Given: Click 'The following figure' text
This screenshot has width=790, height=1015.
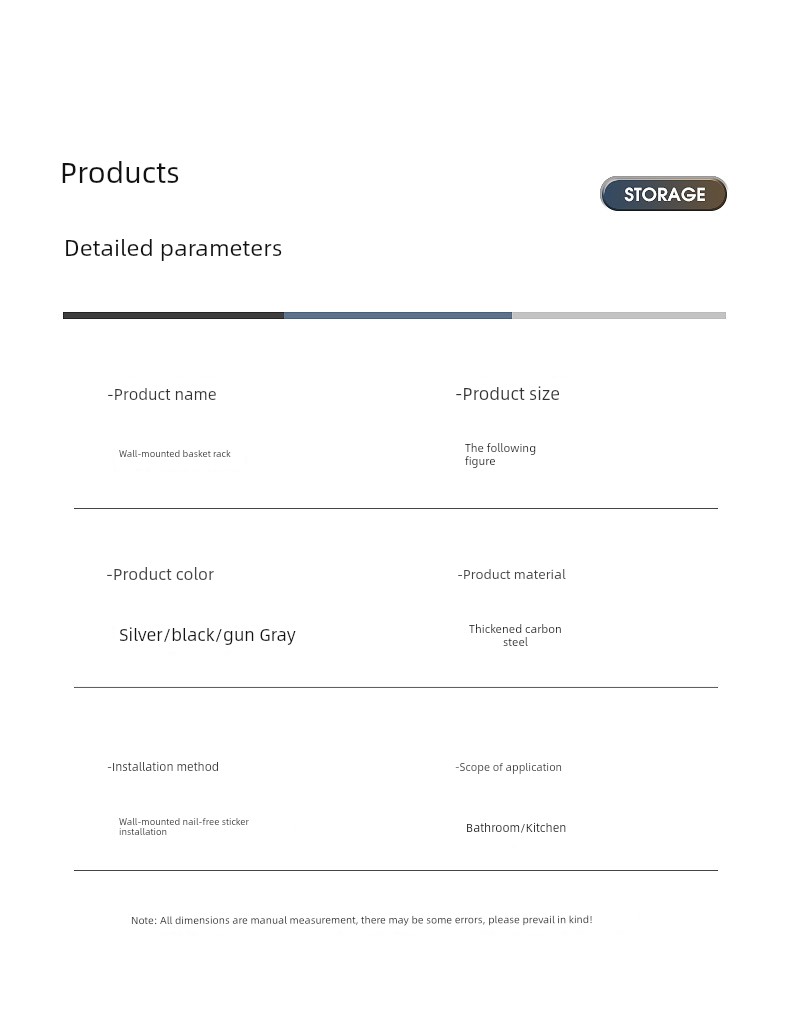Looking at the screenshot, I should click(x=500, y=454).
